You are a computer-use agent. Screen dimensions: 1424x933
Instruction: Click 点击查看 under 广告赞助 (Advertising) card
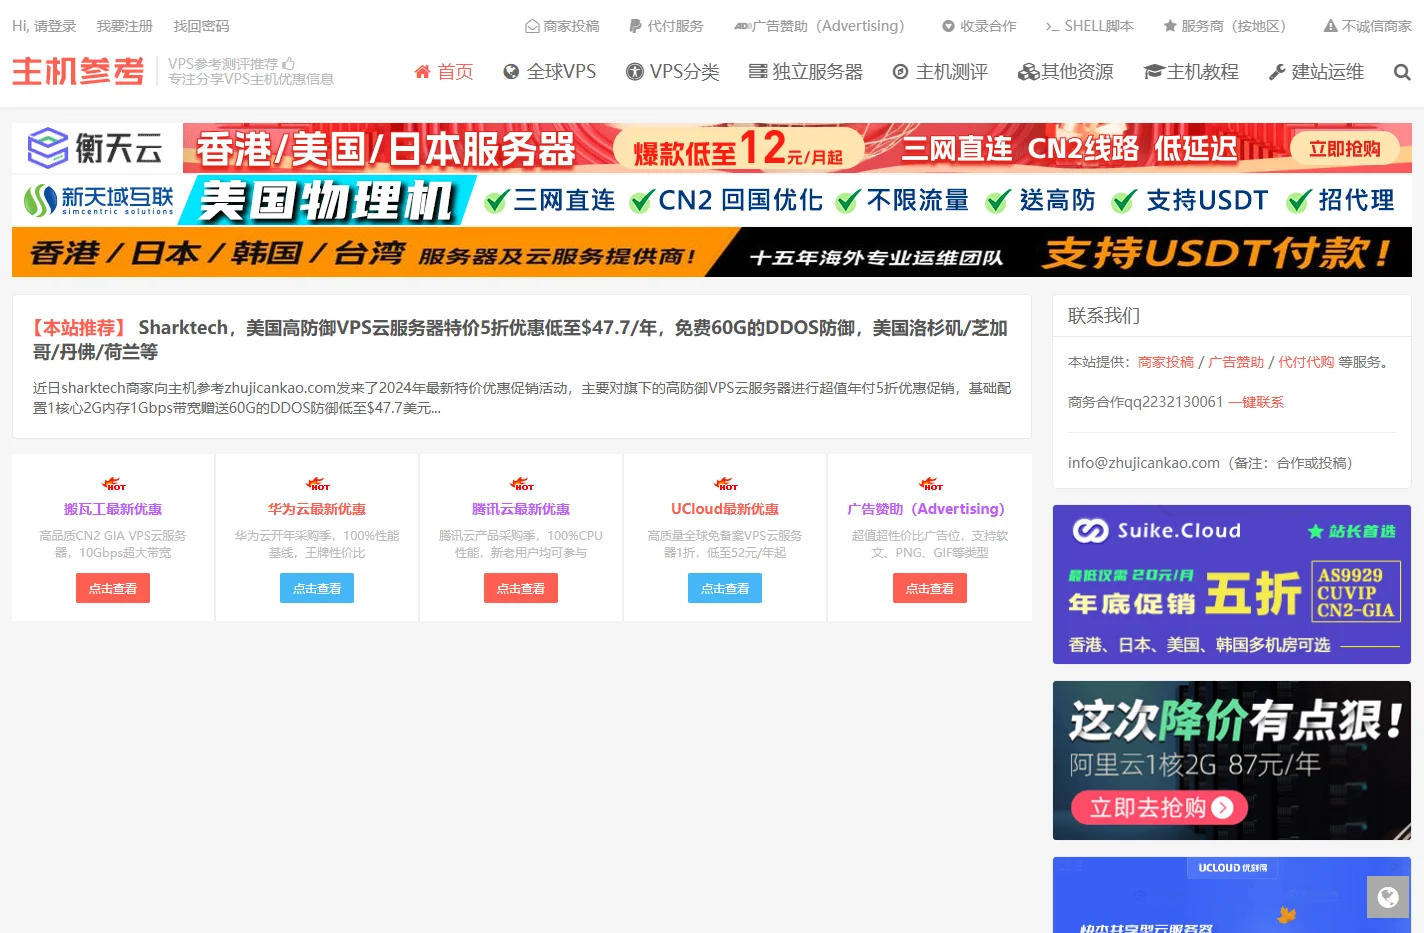click(930, 588)
